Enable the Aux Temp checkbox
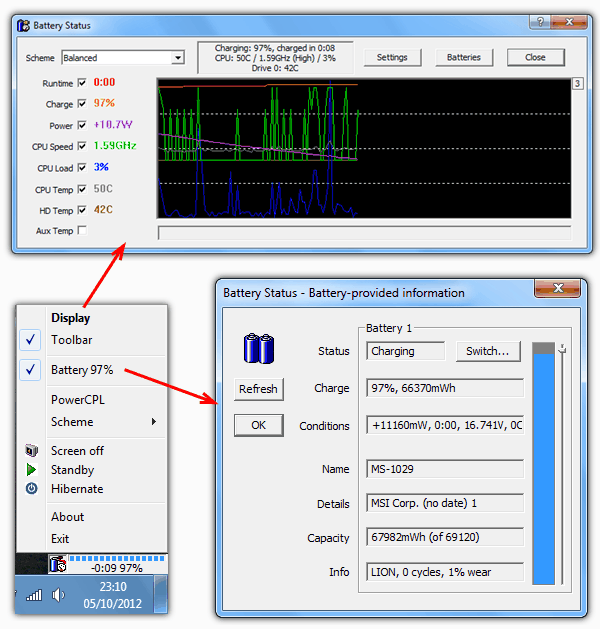The height and width of the screenshot is (629, 600). pyautogui.click(x=82, y=230)
